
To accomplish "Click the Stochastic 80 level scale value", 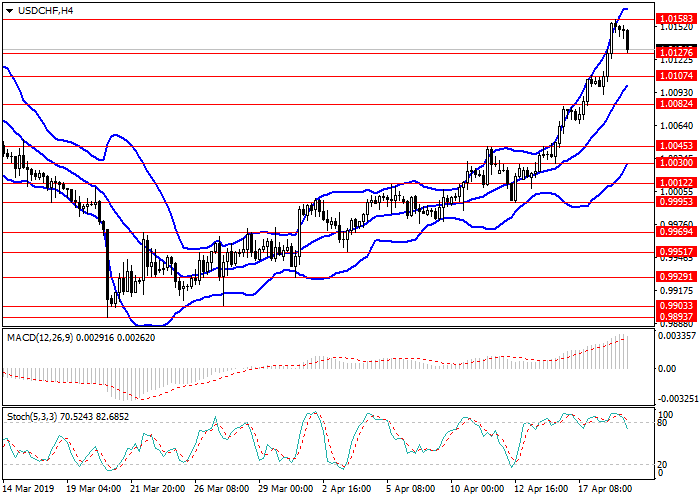I will pos(662,394).
